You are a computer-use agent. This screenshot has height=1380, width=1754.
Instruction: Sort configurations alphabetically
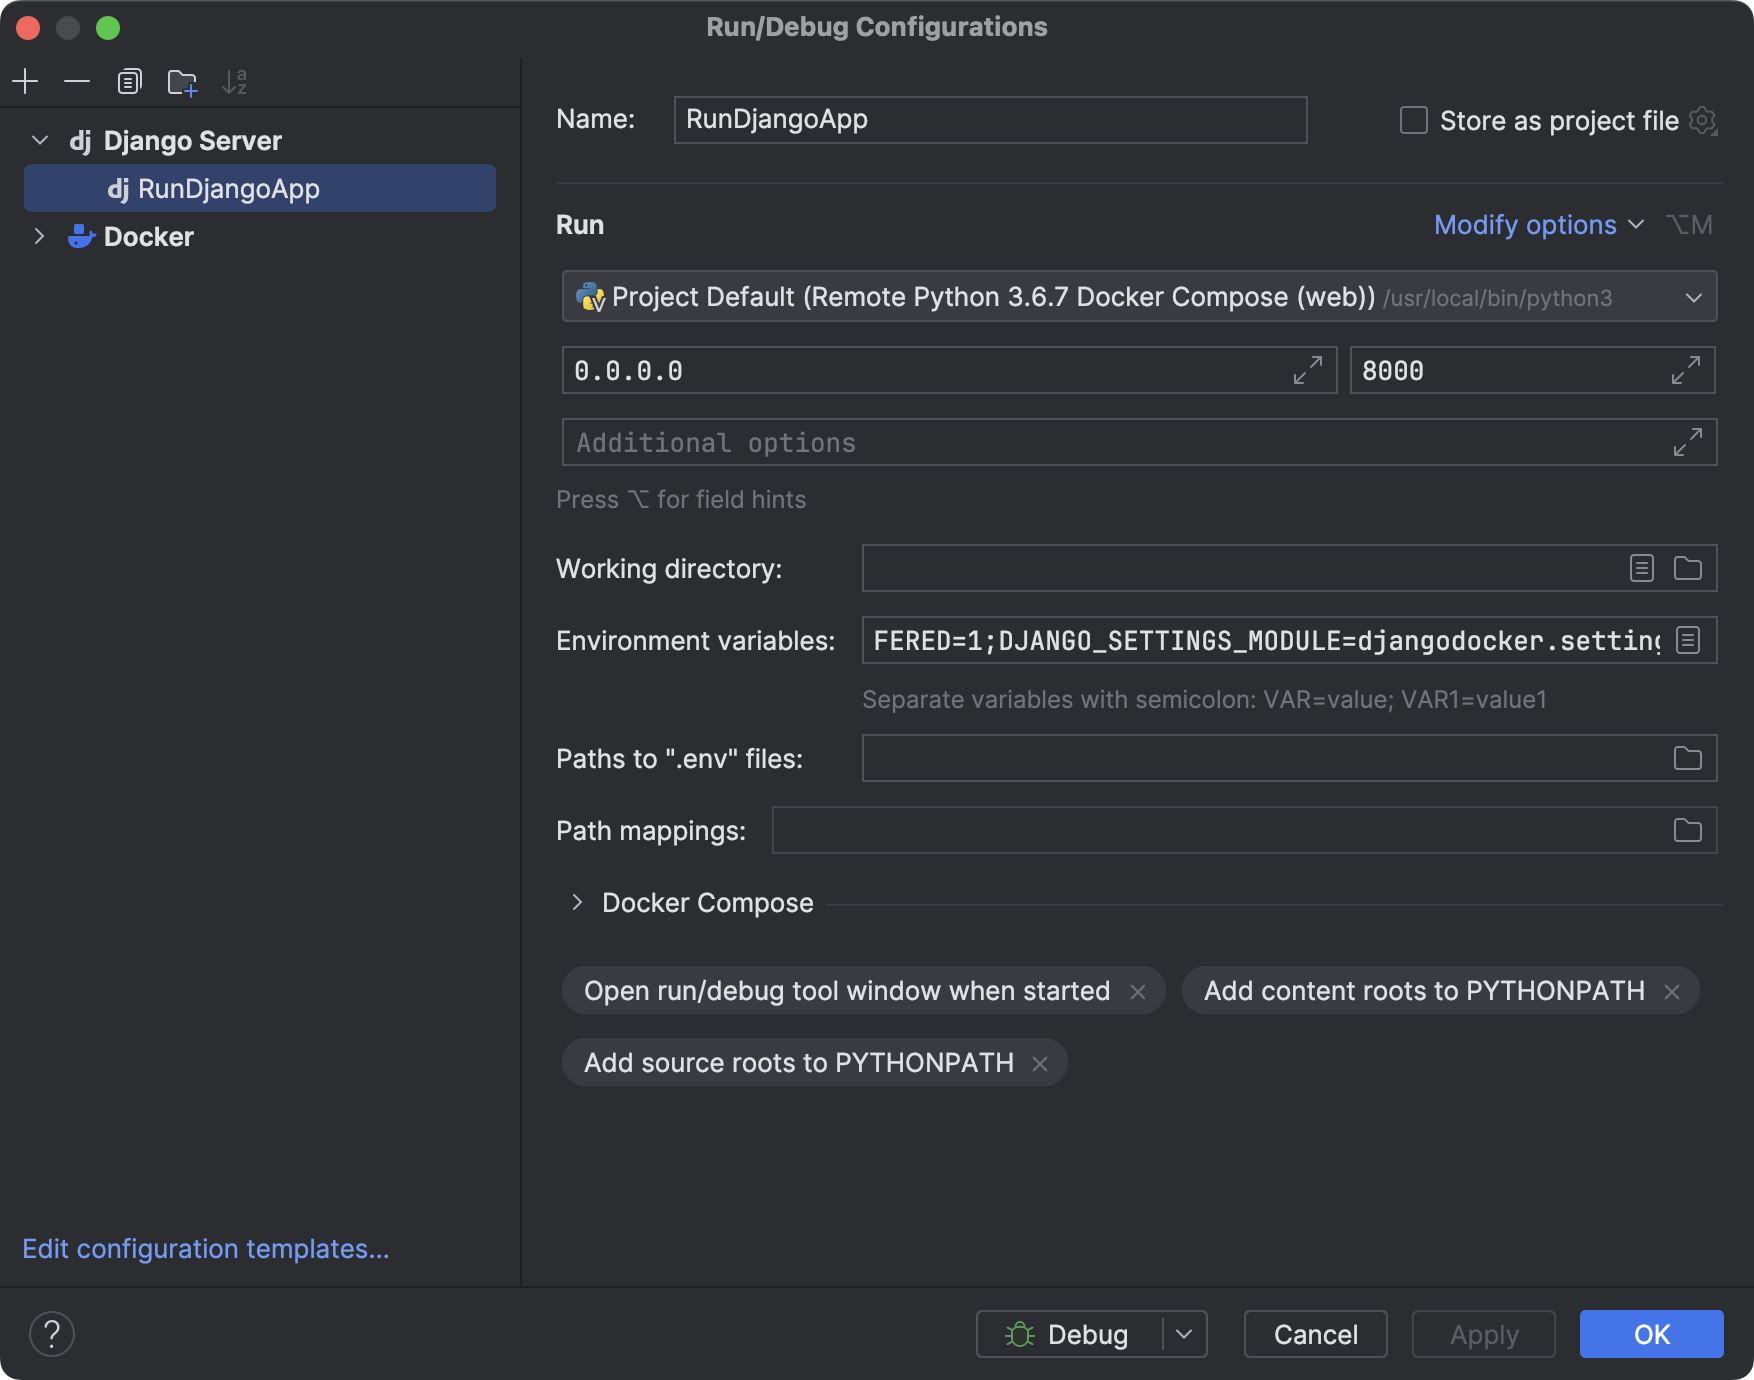[x=234, y=81]
